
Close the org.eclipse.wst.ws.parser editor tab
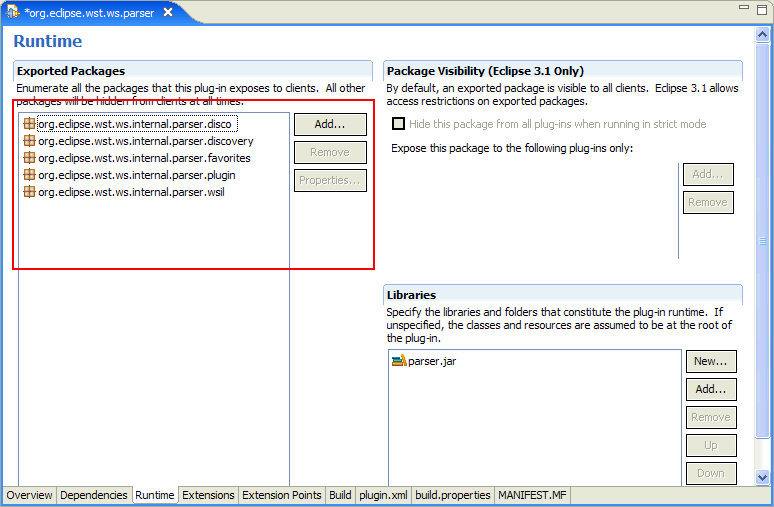[168, 12]
